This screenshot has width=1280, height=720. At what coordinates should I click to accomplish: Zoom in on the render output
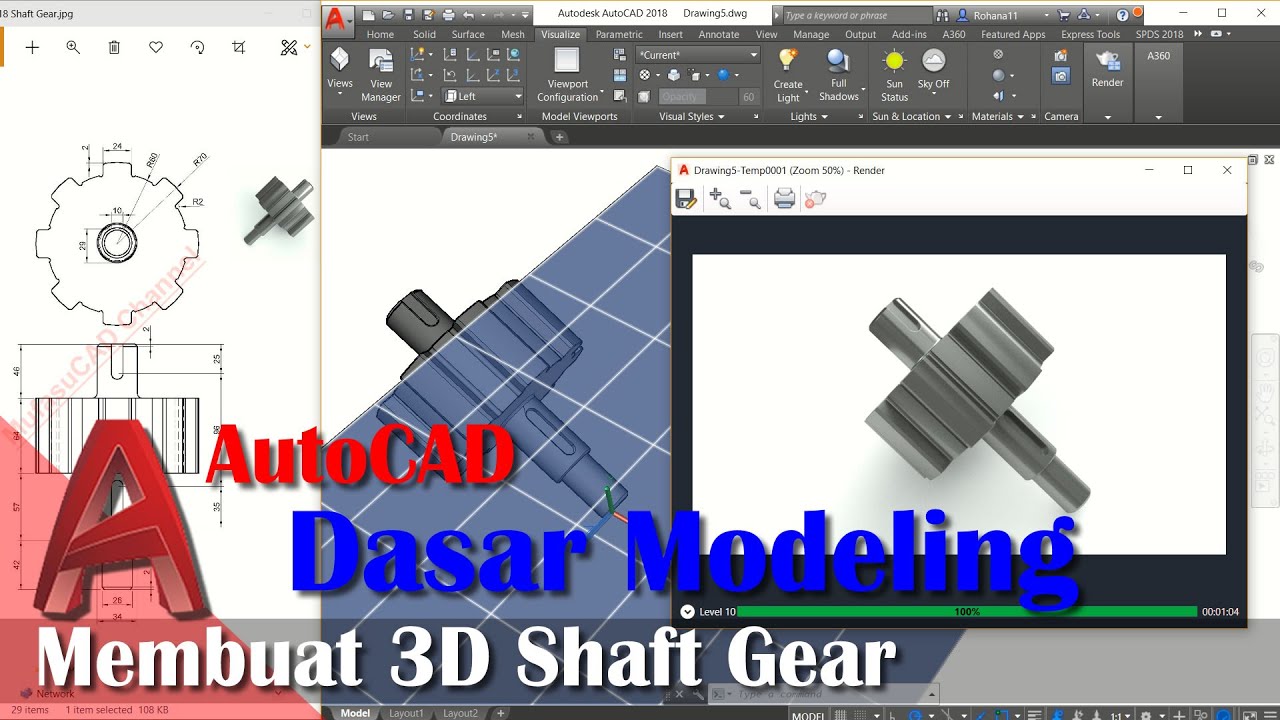click(x=719, y=199)
